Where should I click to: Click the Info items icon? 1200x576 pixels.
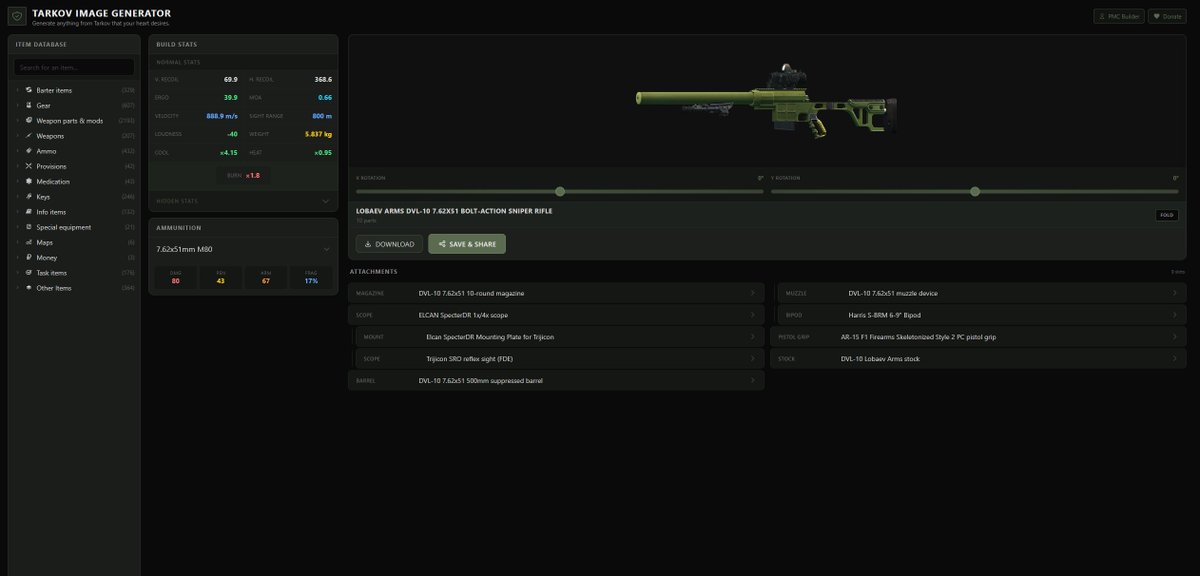click(29, 212)
